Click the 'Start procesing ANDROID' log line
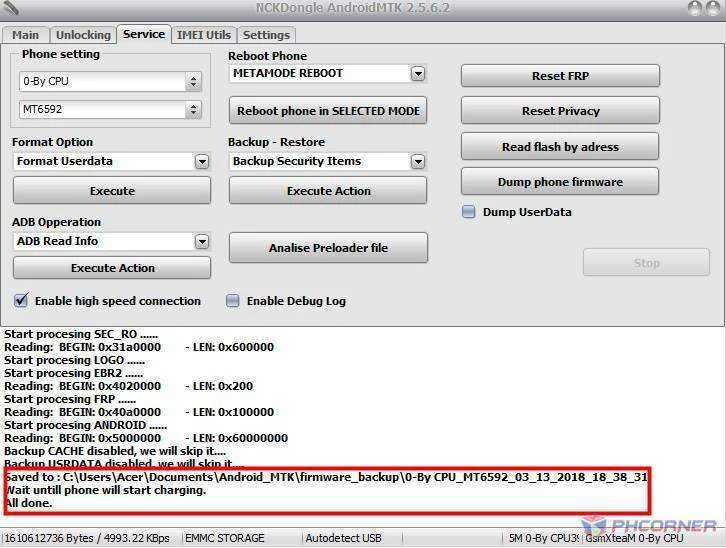 [86, 425]
